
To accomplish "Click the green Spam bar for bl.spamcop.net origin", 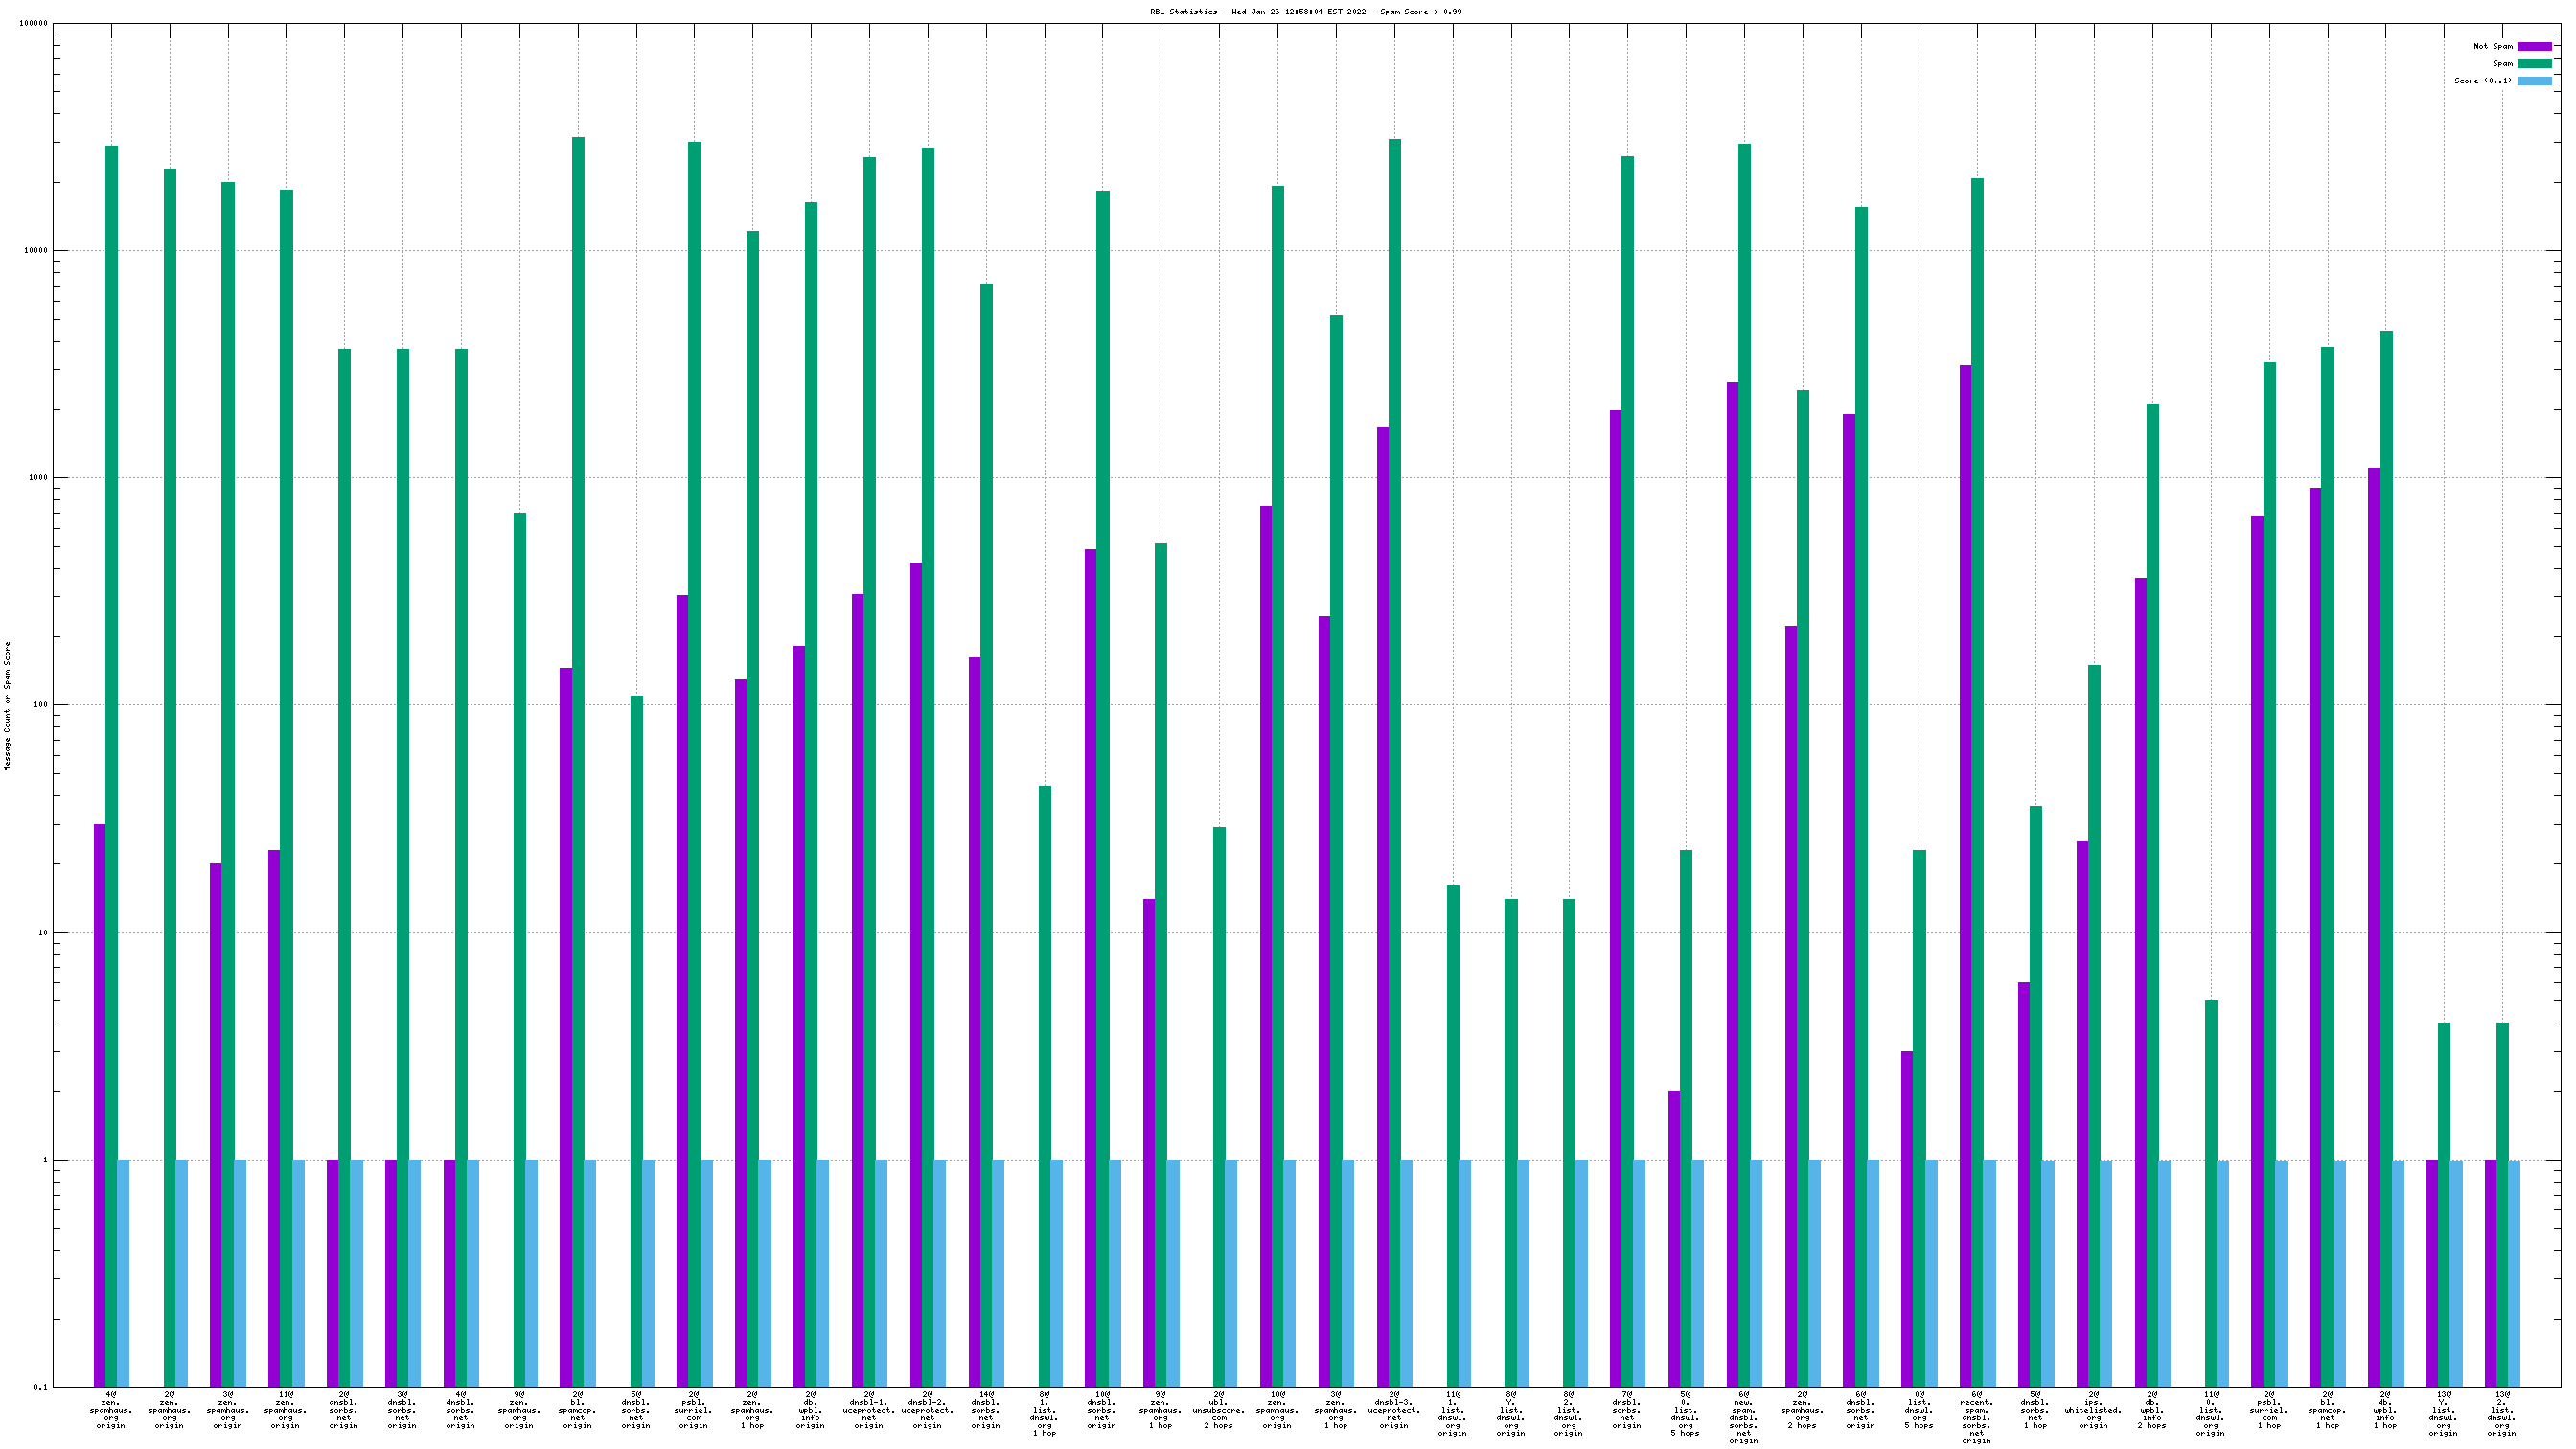I will 578,700.
